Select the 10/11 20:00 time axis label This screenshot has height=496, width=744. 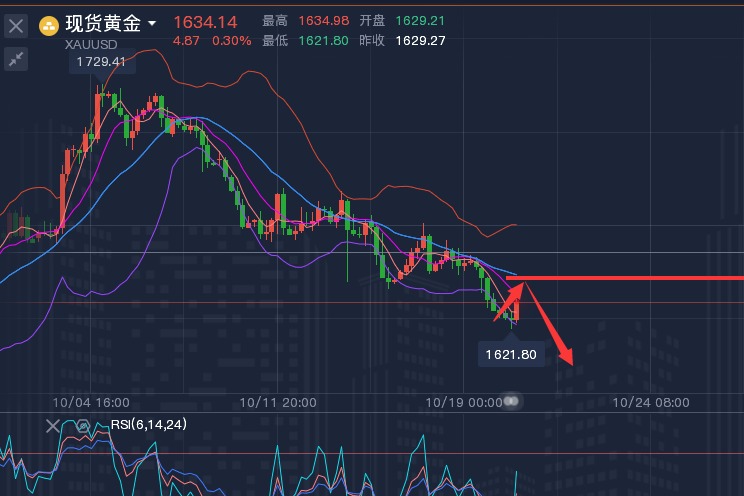click(278, 402)
